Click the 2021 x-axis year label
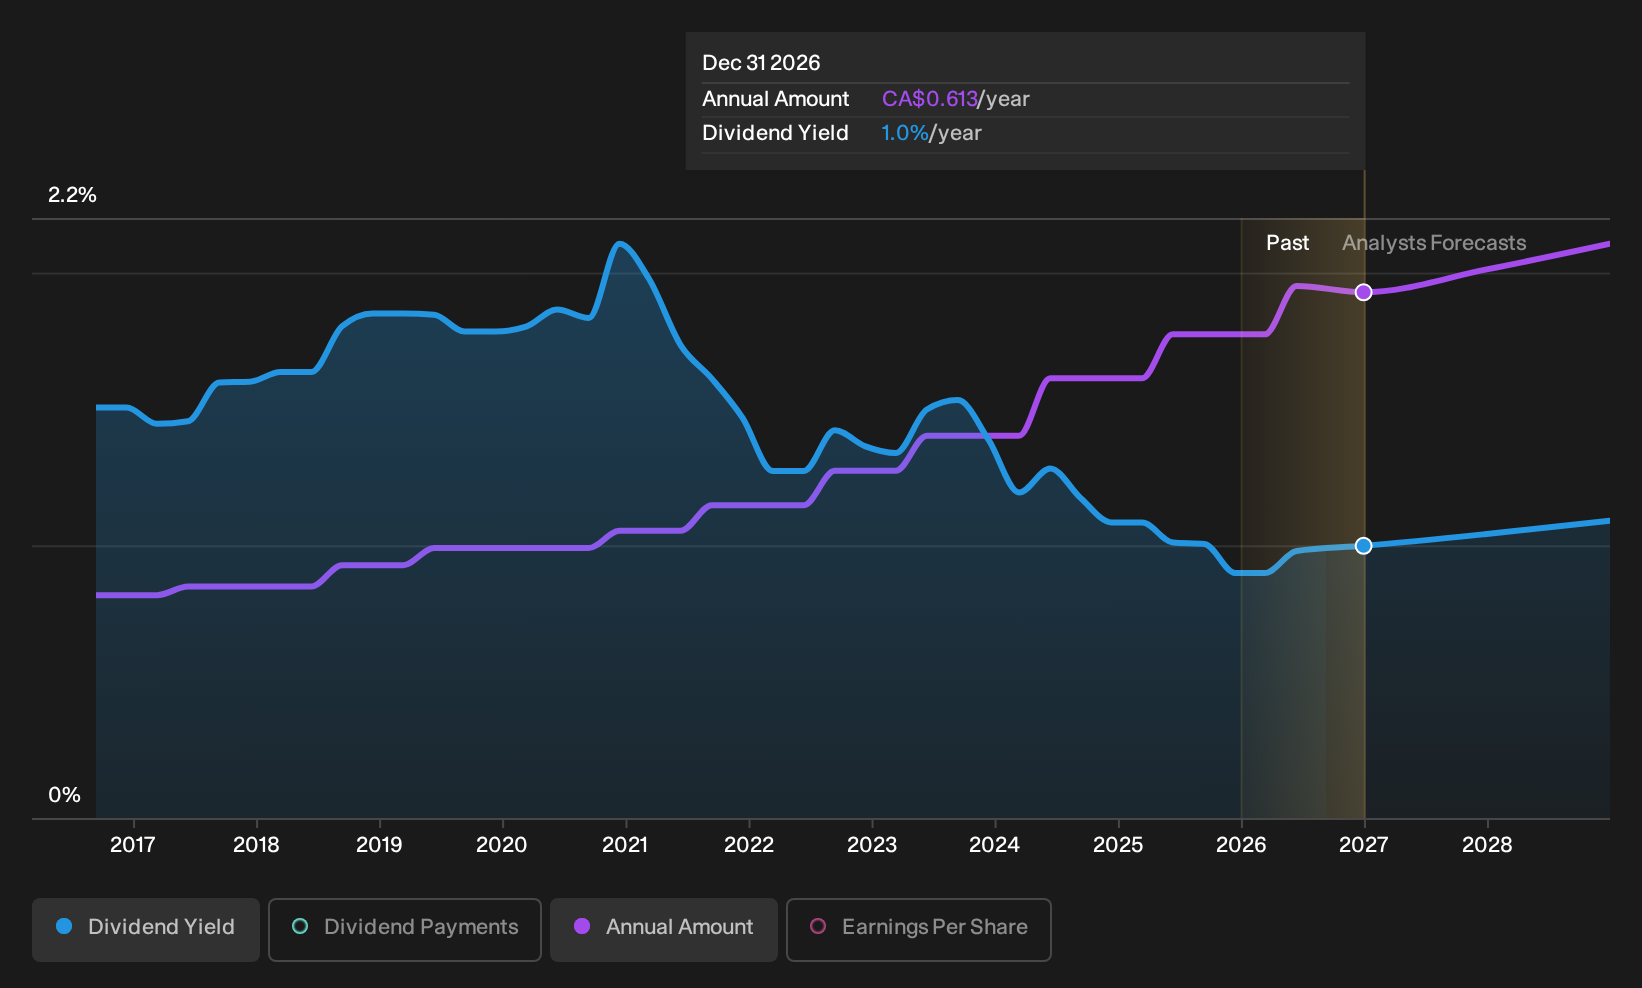Viewport: 1642px width, 988px height. tap(625, 845)
